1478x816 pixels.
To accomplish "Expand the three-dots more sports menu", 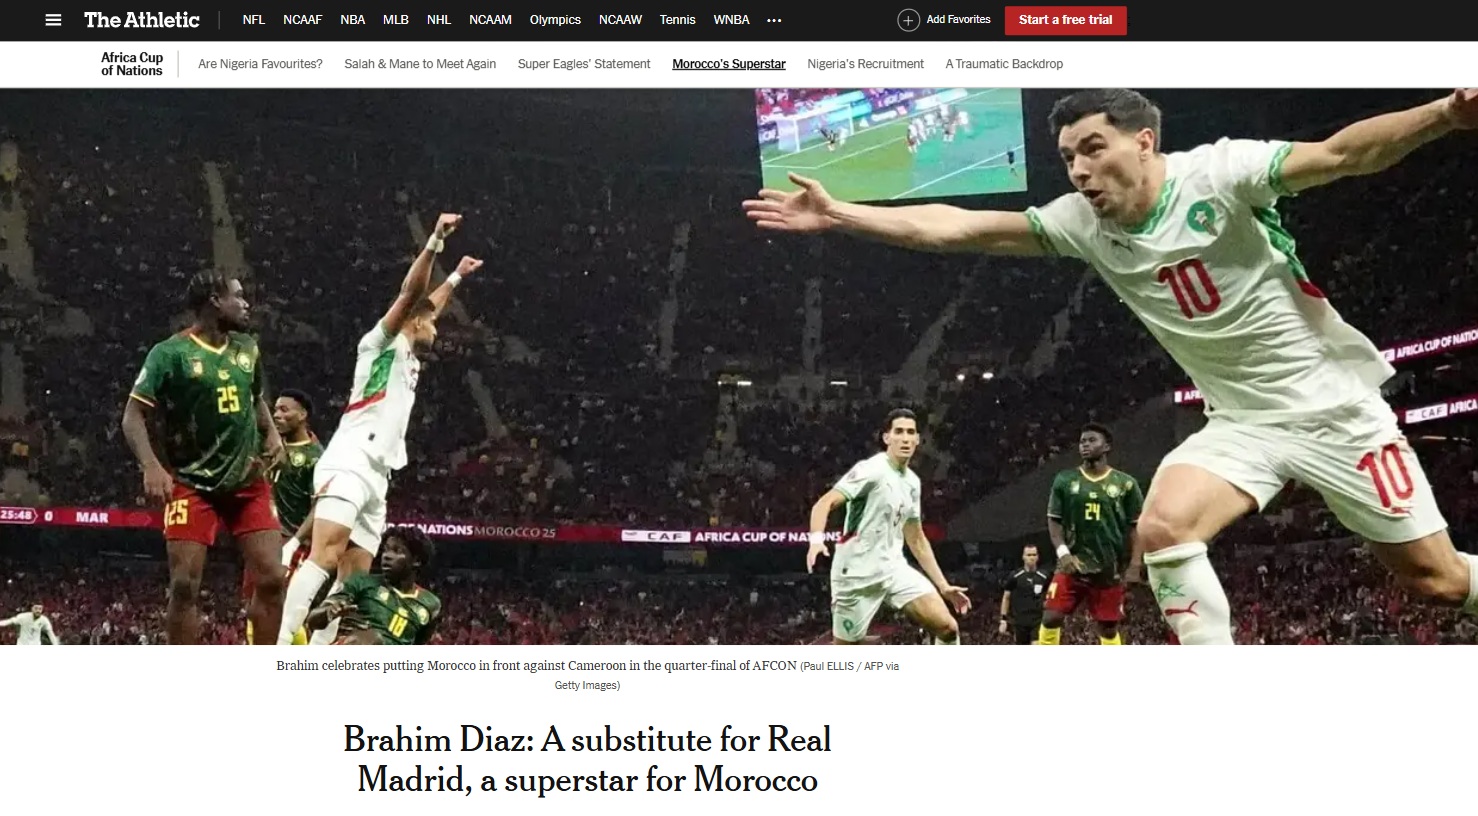I will [x=774, y=20].
